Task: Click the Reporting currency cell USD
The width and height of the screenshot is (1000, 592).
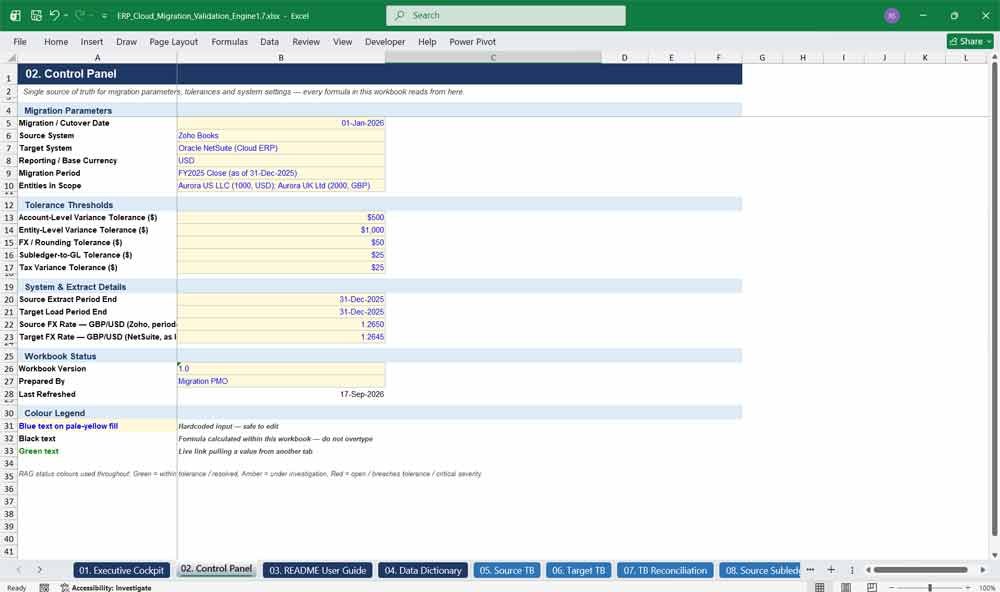Action: (281, 161)
